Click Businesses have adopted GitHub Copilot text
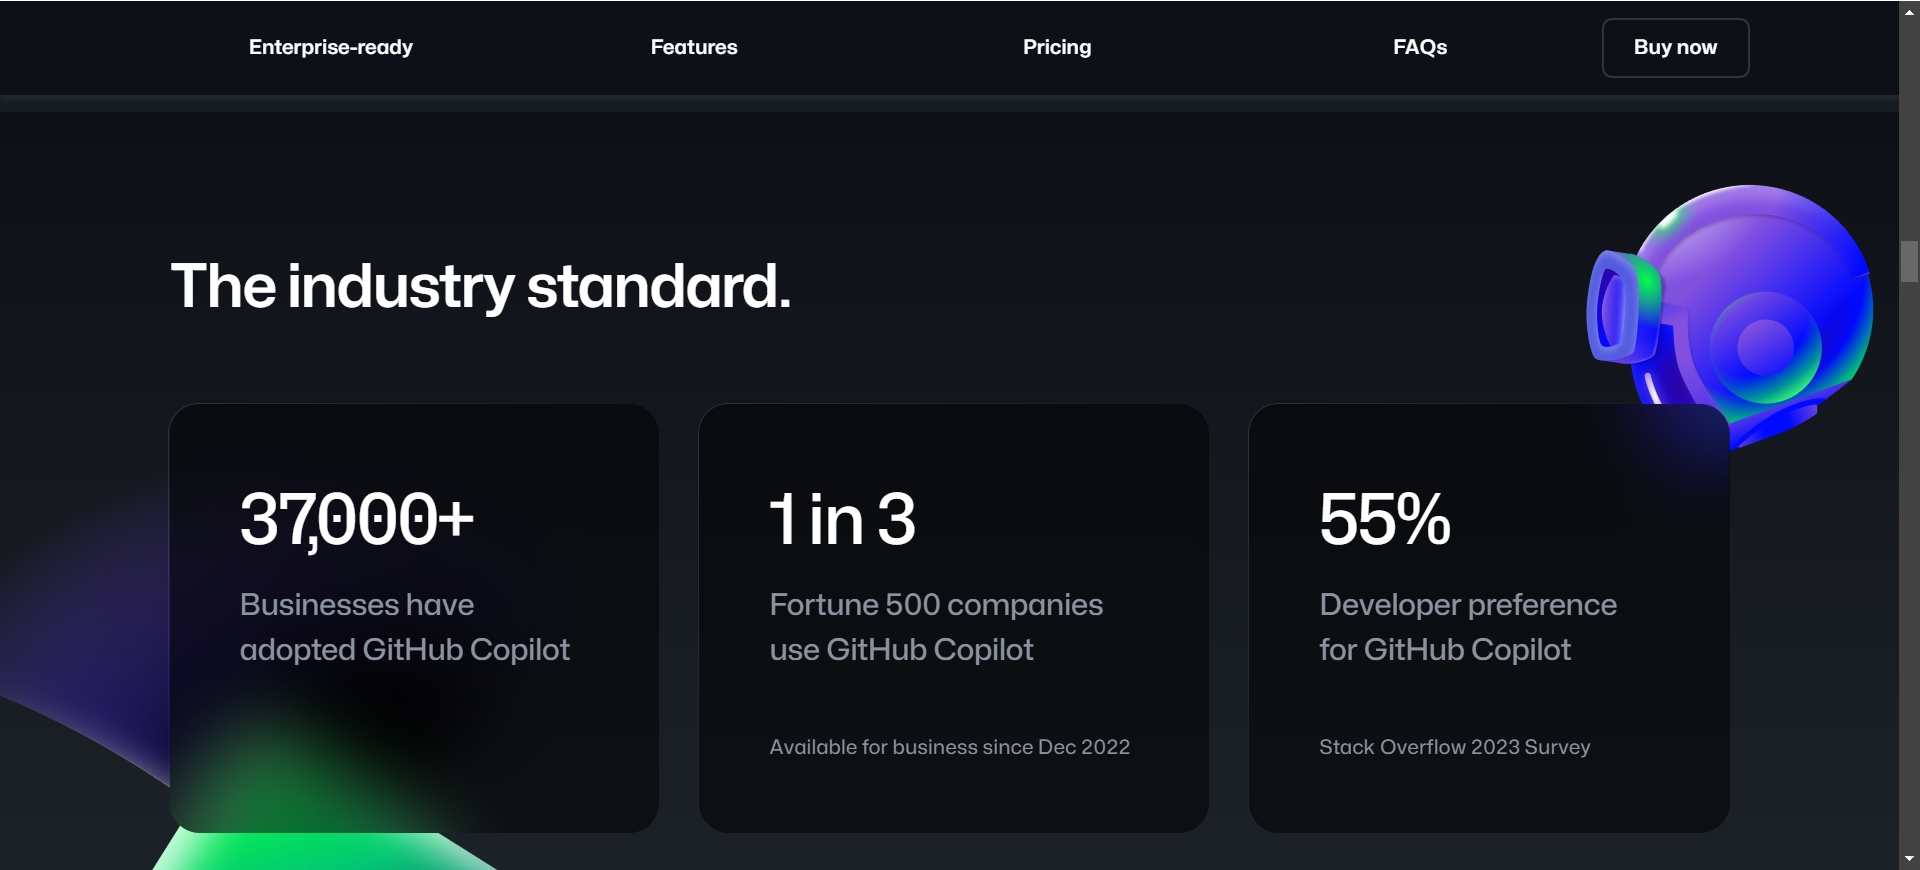This screenshot has height=870, width=1920. (405, 627)
